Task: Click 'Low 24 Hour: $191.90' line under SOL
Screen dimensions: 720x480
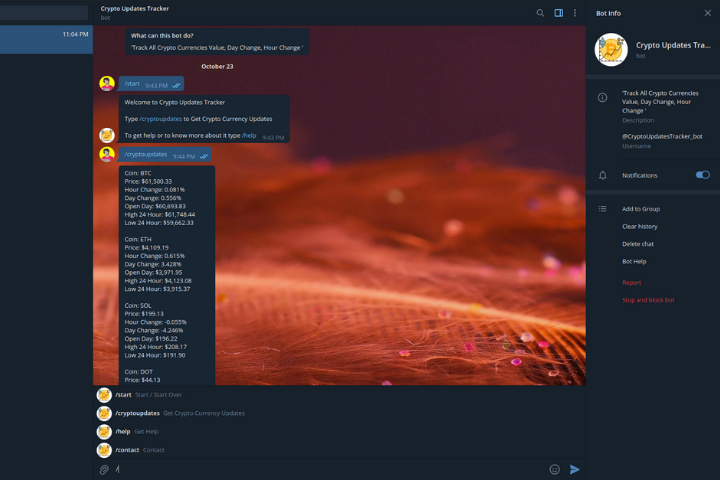Action: [x=155, y=355]
